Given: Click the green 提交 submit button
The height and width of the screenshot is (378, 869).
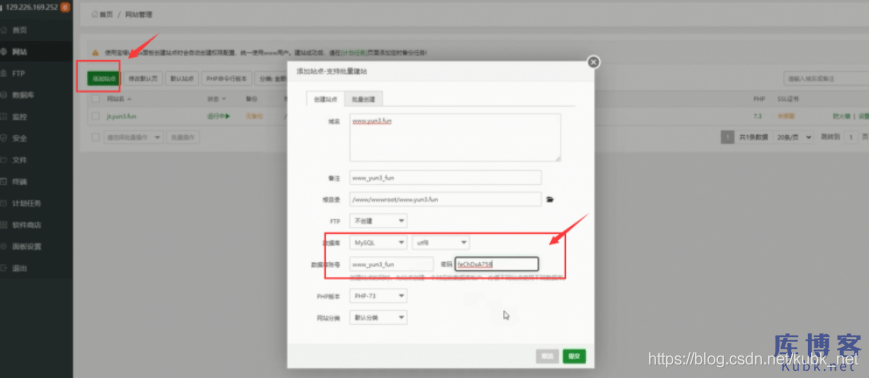Looking at the screenshot, I should click(x=574, y=356).
